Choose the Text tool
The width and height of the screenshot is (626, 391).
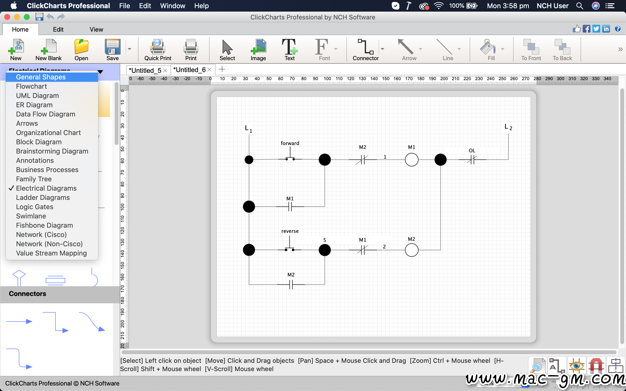click(x=289, y=50)
